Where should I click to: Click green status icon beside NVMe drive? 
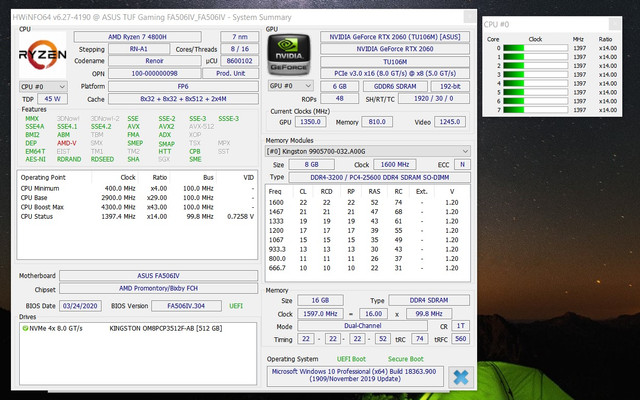click(25, 328)
